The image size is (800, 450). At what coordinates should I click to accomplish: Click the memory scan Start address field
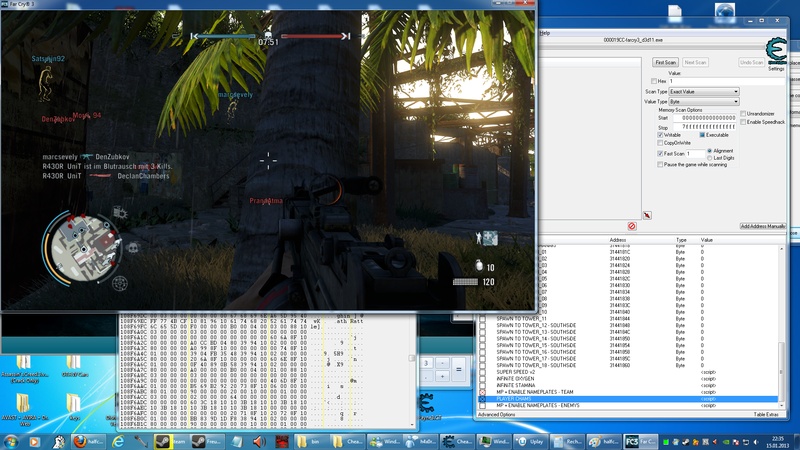pyautogui.click(x=705, y=118)
